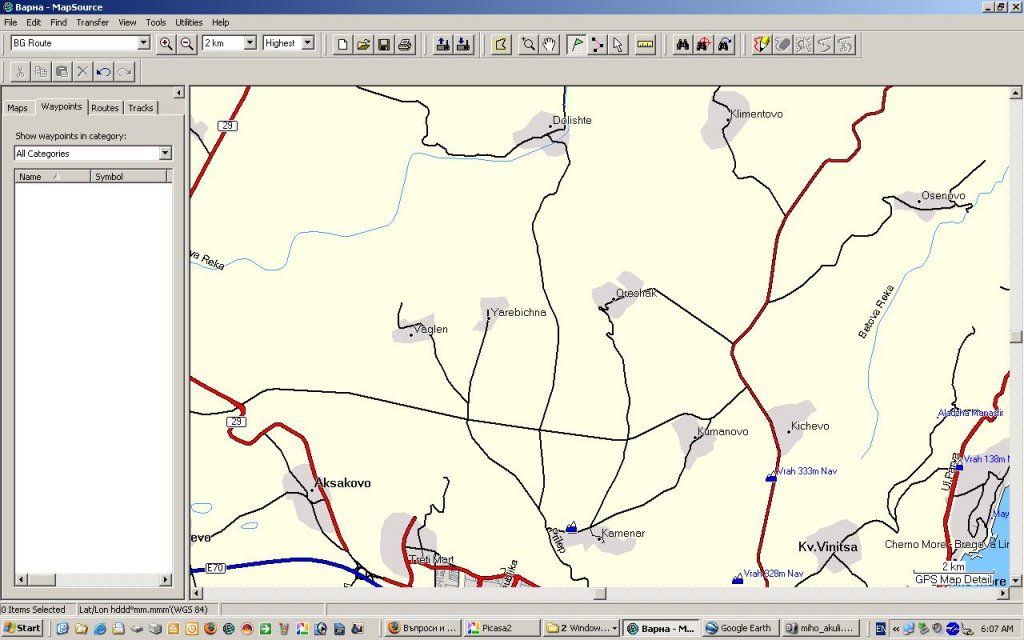The height and width of the screenshot is (640, 1024).
Task: Click map horizontal scrollbar left arrow
Action: (197, 593)
